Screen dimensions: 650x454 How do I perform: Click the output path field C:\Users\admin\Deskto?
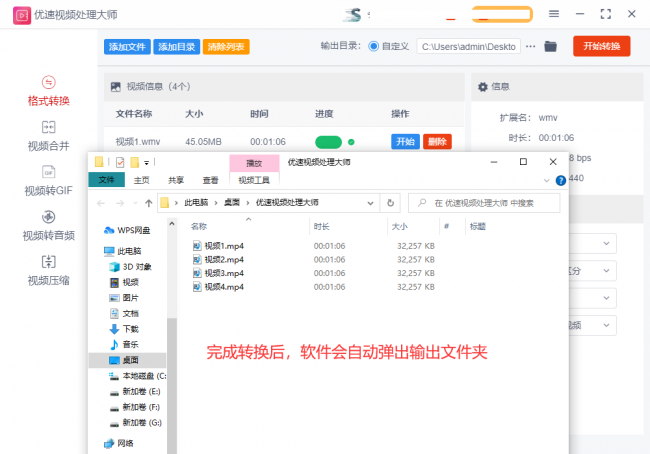pyautogui.click(x=468, y=46)
